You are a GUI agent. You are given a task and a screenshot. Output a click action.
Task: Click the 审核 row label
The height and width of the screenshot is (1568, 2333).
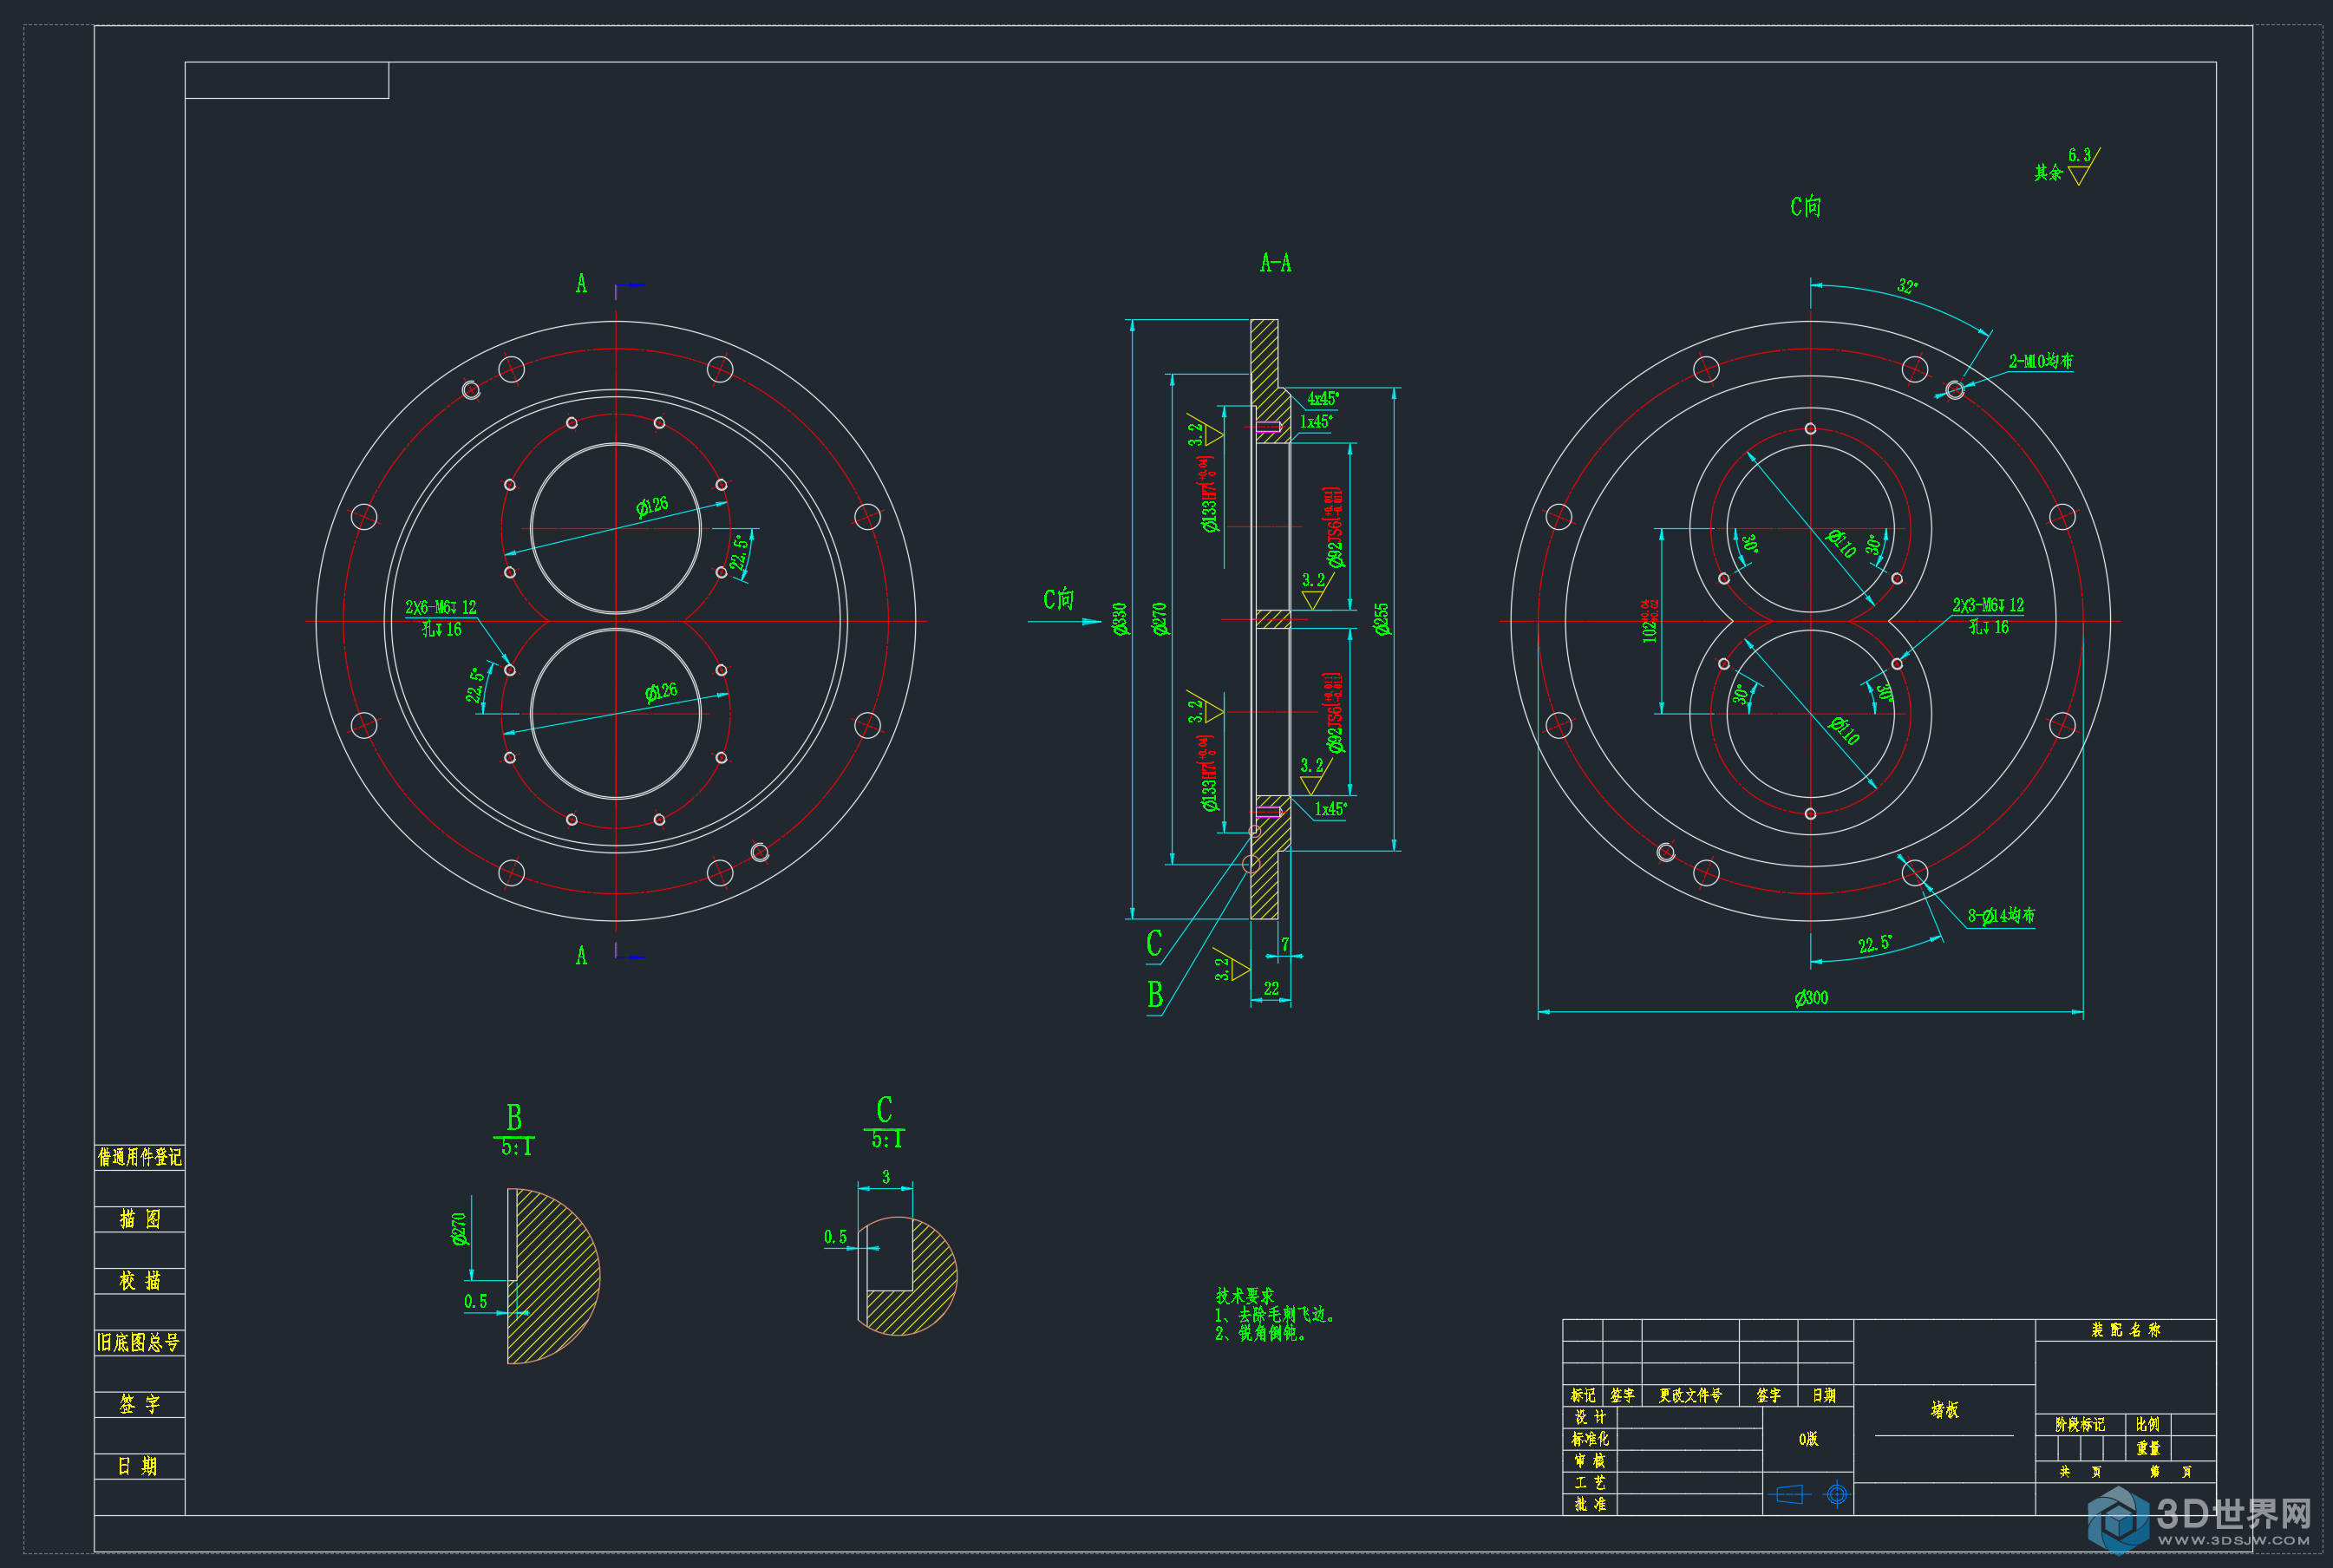[1590, 1461]
